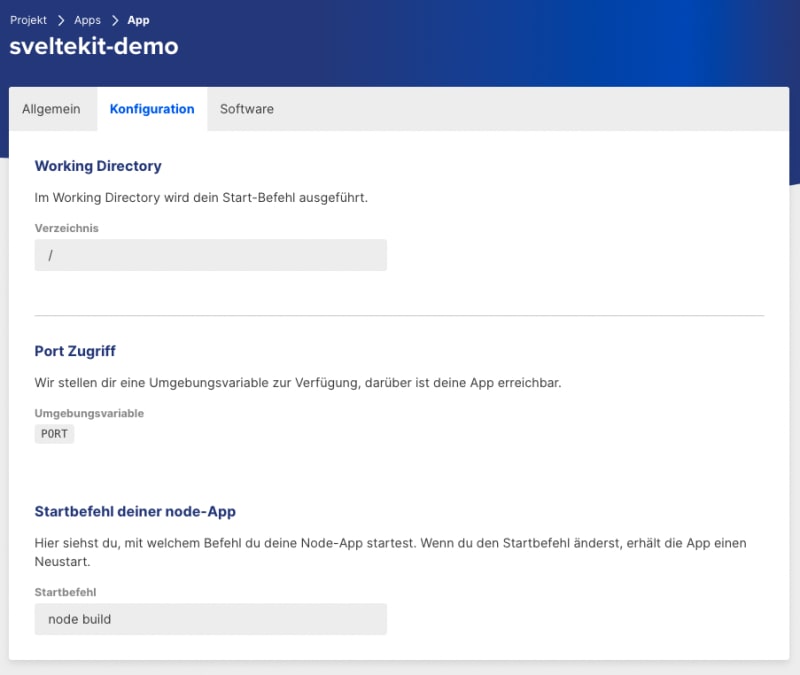Screen dimensions: 800x675
Task: Click the sveltekit-demo page title
Action: 94,46
